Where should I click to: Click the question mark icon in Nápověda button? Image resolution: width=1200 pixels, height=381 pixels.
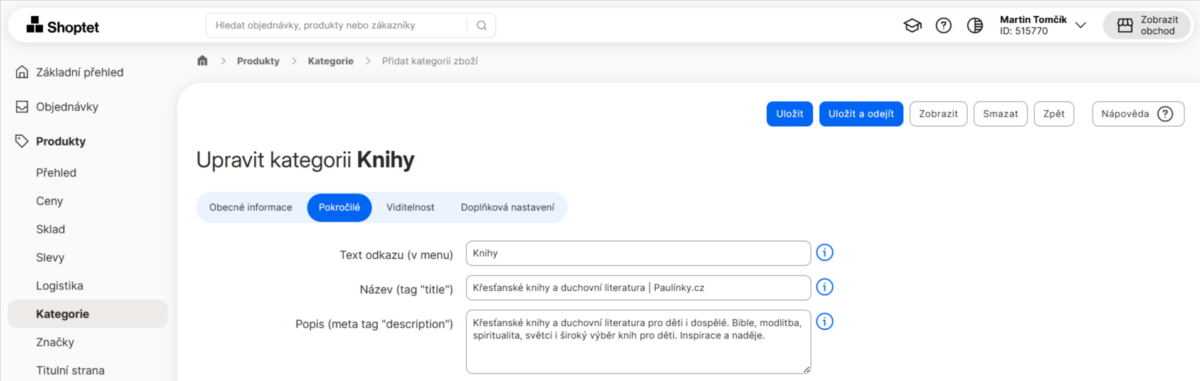(1164, 114)
